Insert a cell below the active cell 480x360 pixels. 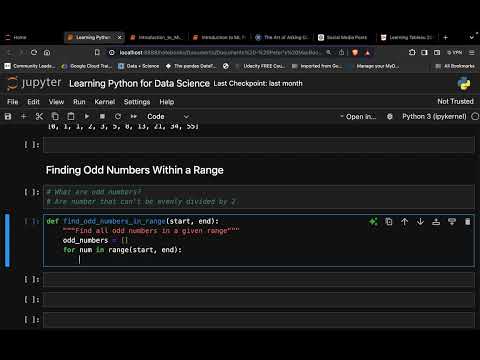point(452,221)
